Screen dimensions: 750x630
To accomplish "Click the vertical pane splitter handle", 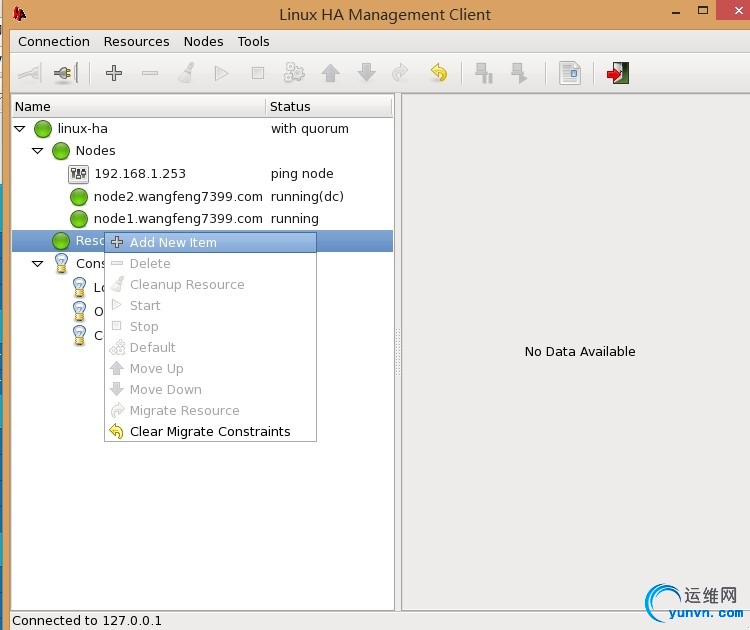I will click(x=397, y=352).
